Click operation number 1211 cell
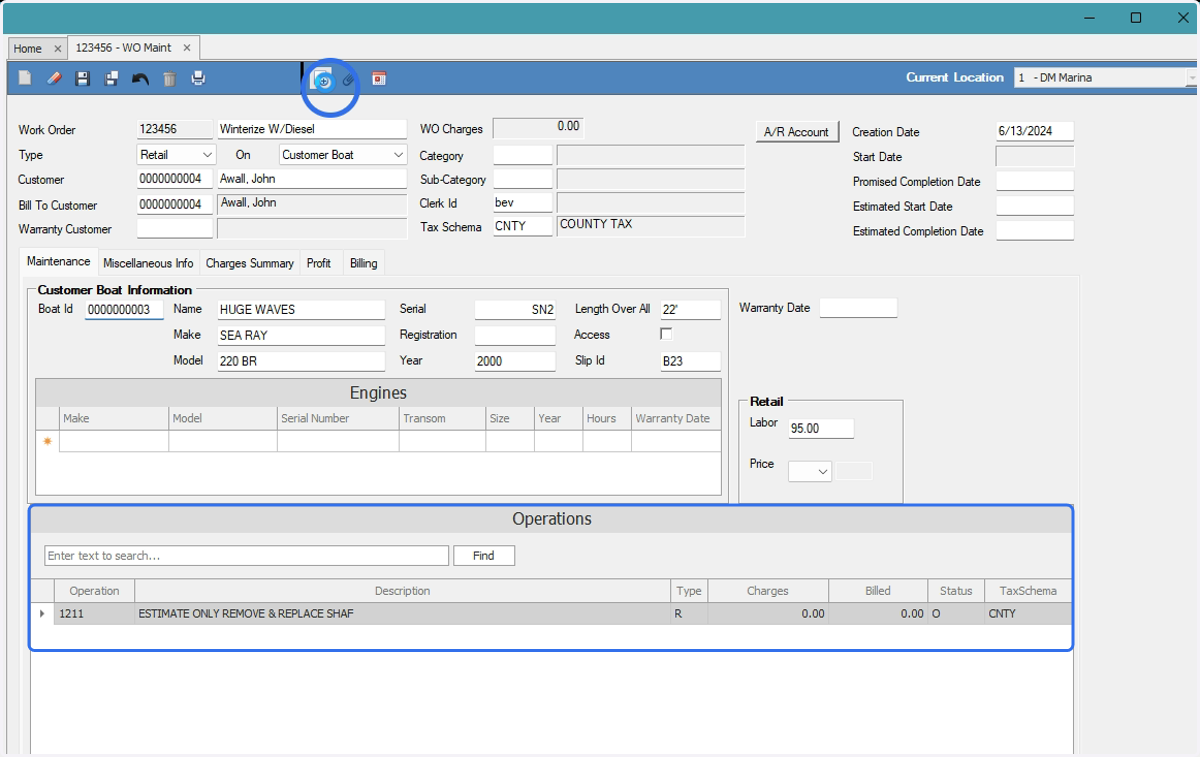The width and height of the screenshot is (1200, 757). (95, 613)
